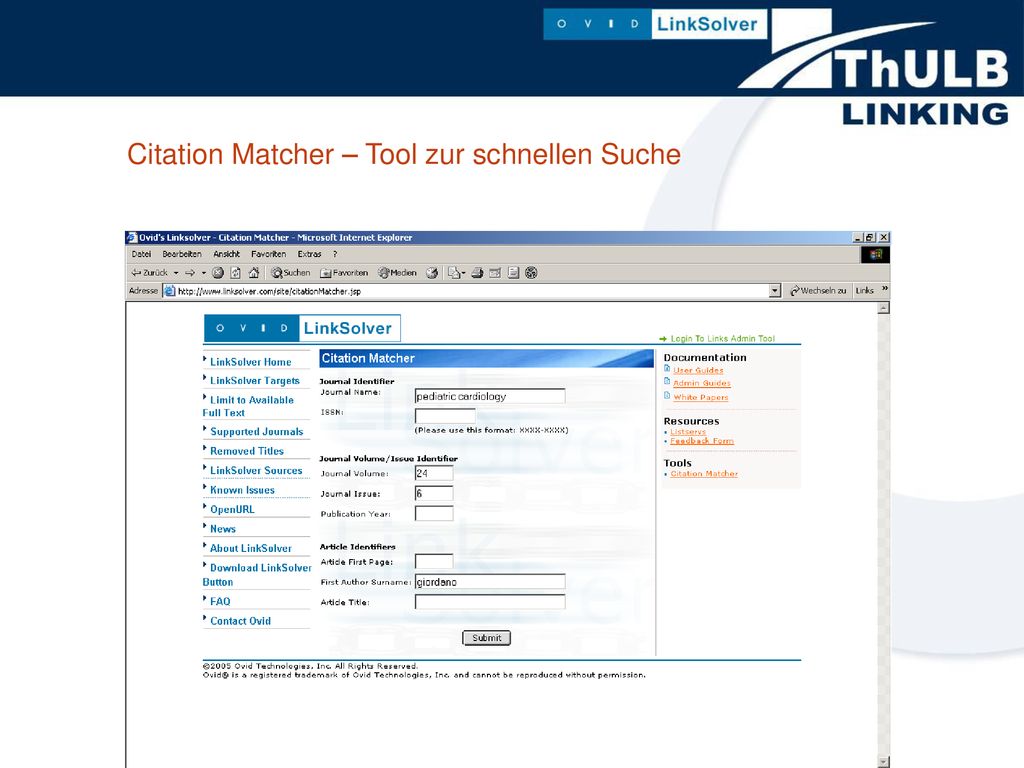Click the First Author Surname field
The width and height of the screenshot is (1024, 768).
[x=490, y=582]
